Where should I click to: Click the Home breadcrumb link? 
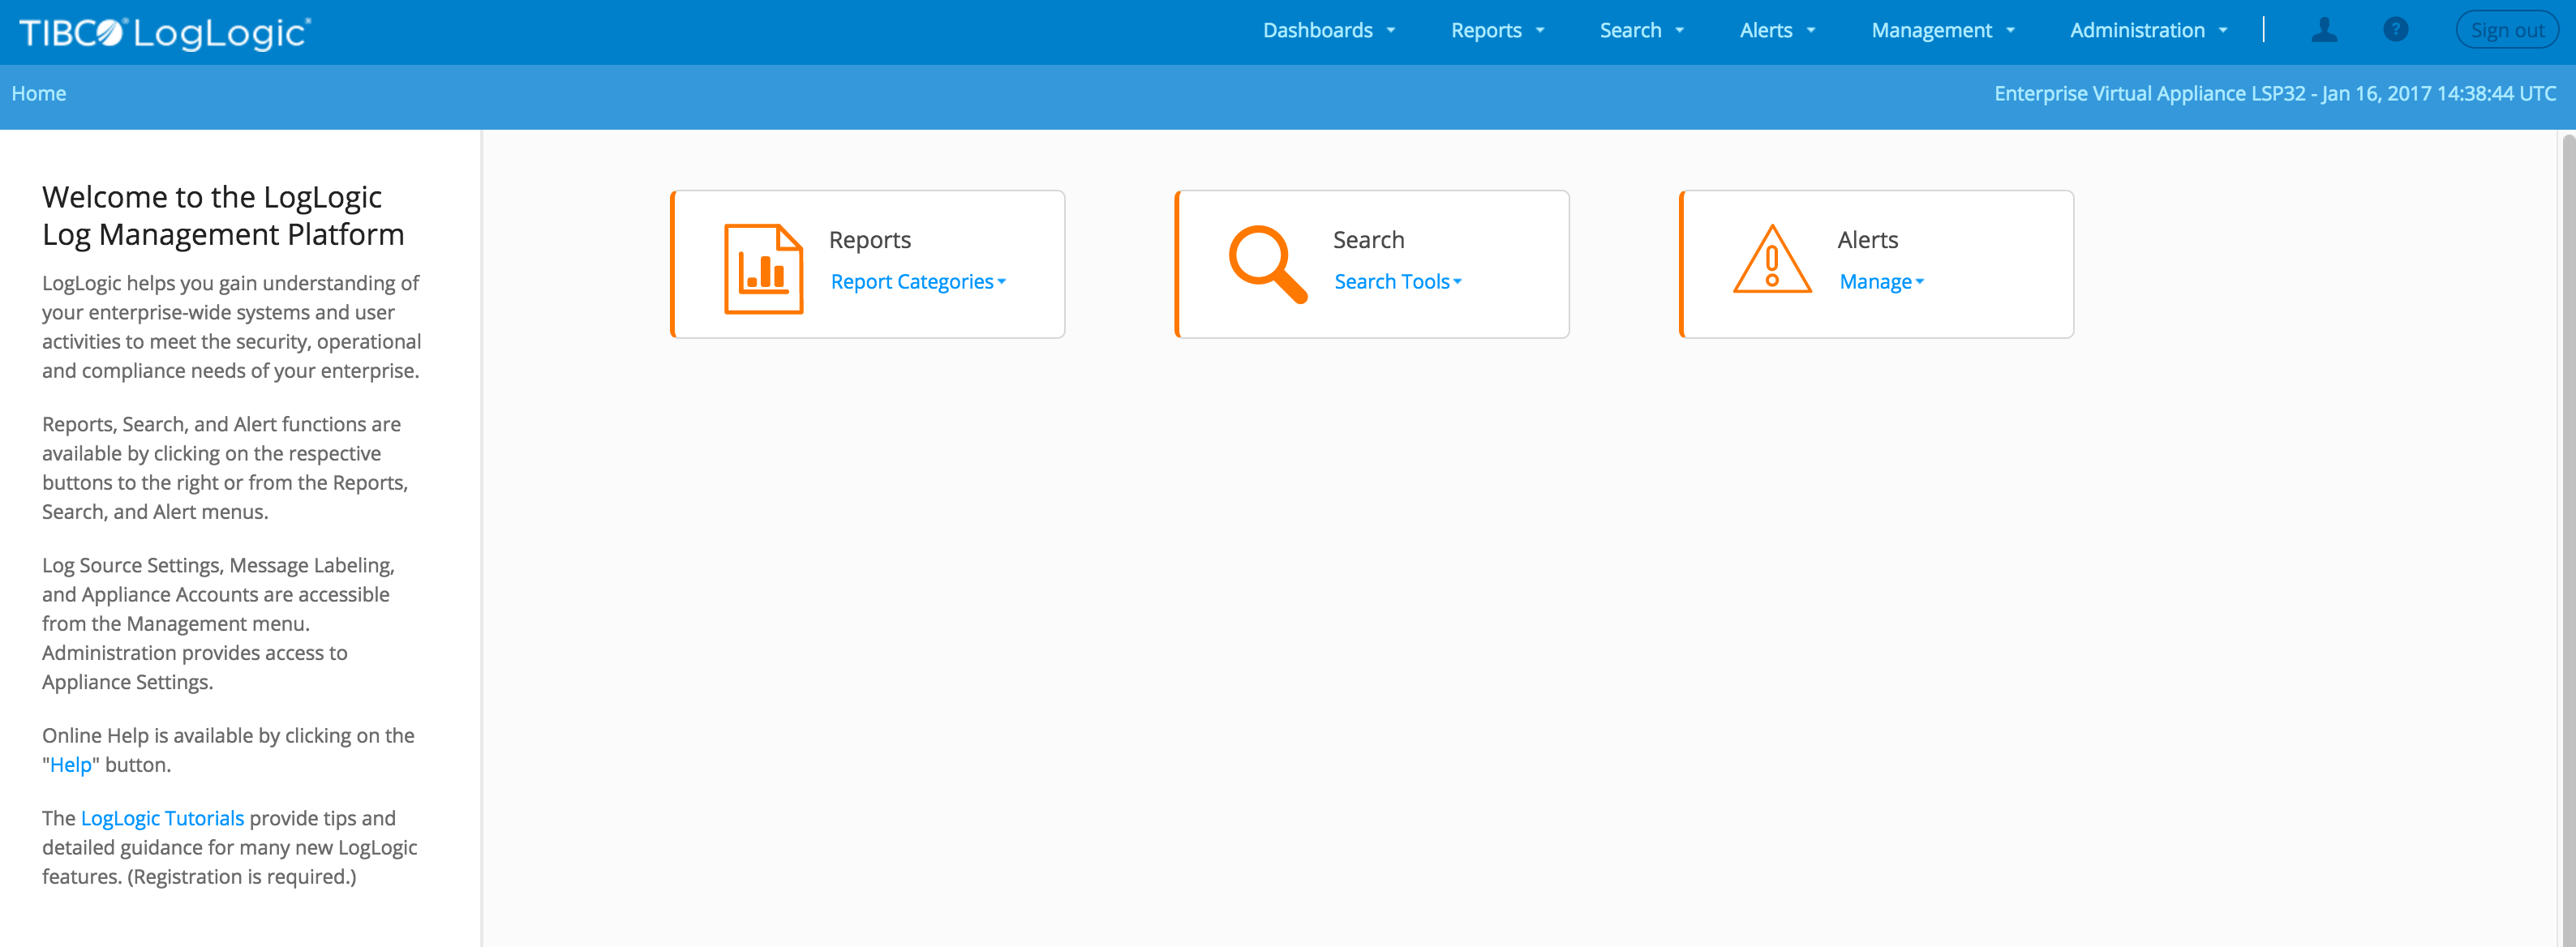(39, 94)
